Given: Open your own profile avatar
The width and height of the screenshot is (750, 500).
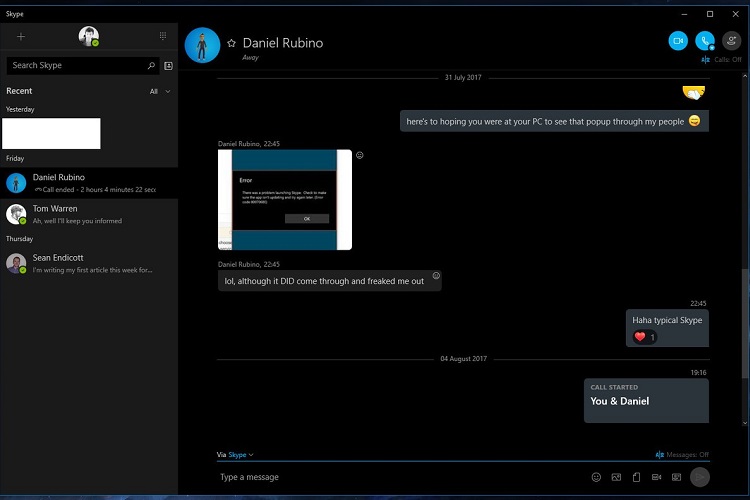Looking at the screenshot, I should (88, 36).
